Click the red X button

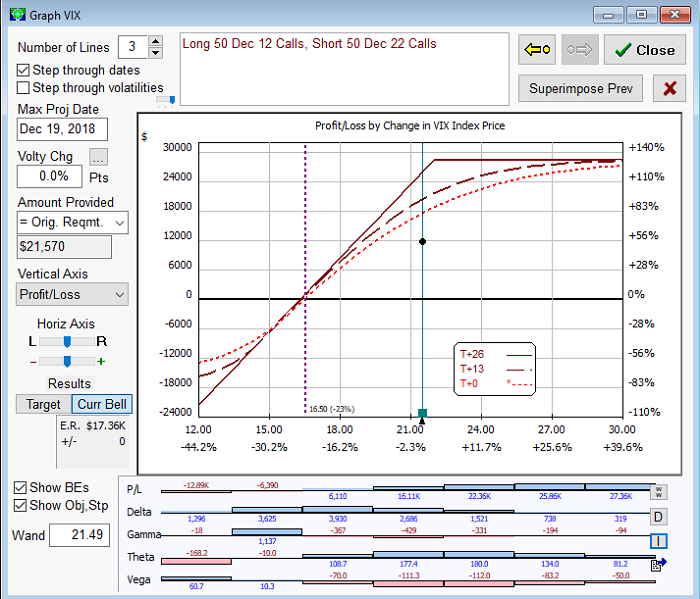coord(669,88)
